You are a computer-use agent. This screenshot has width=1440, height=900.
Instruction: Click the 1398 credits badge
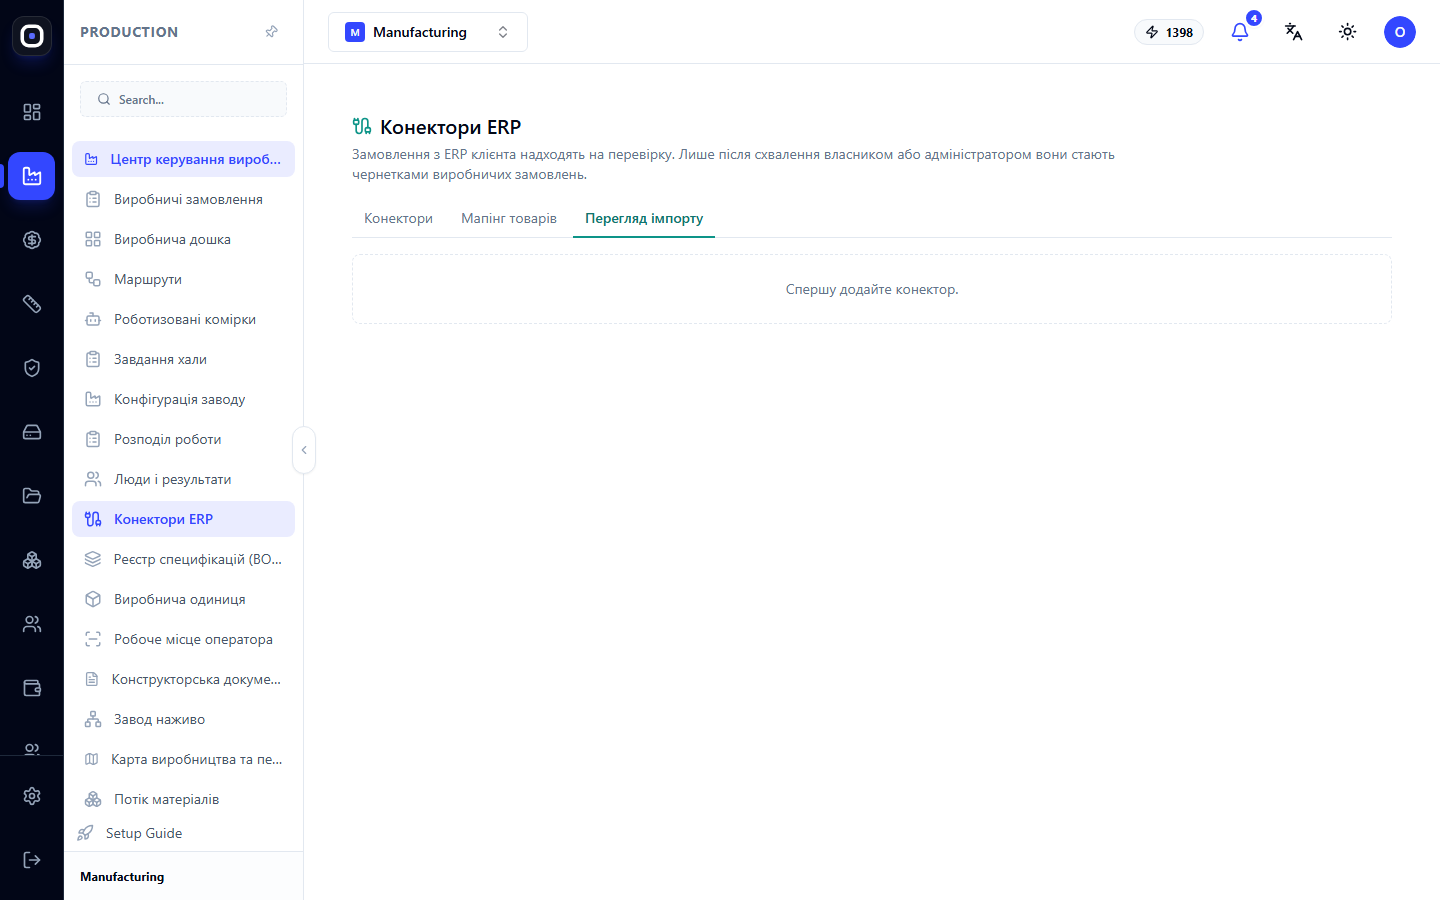[1169, 32]
